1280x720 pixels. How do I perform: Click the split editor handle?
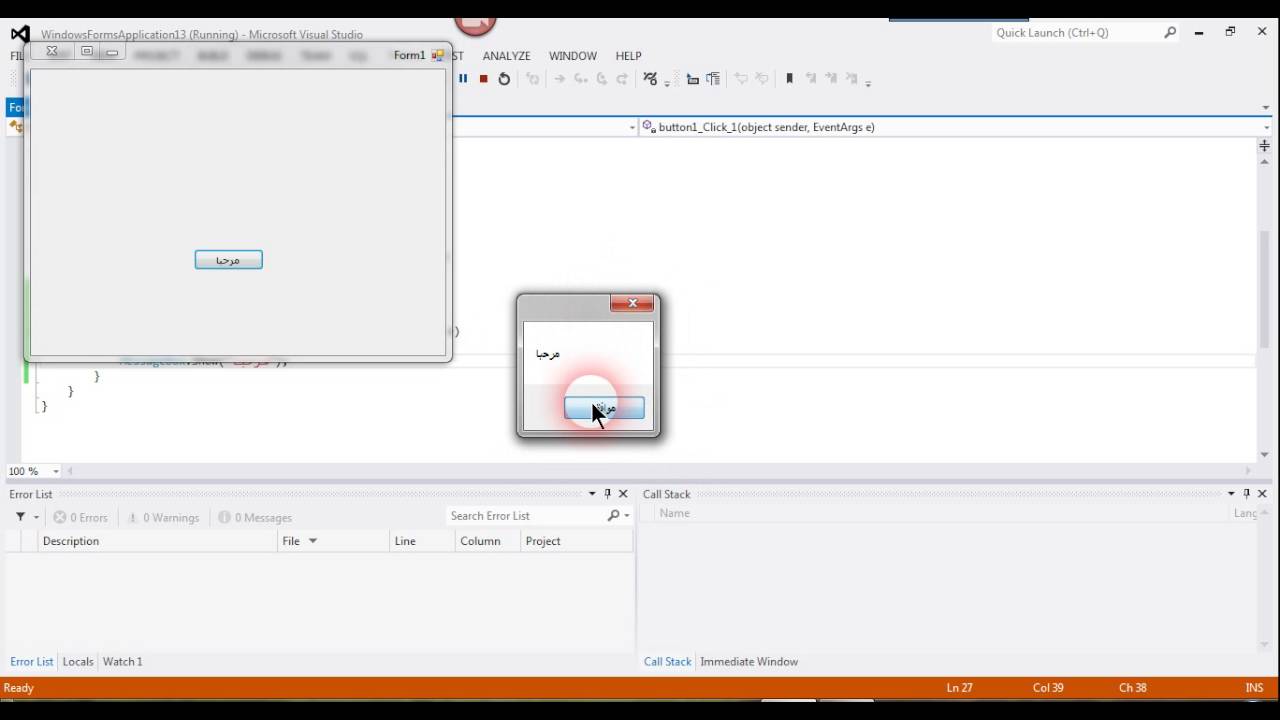tap(1264, 146)
